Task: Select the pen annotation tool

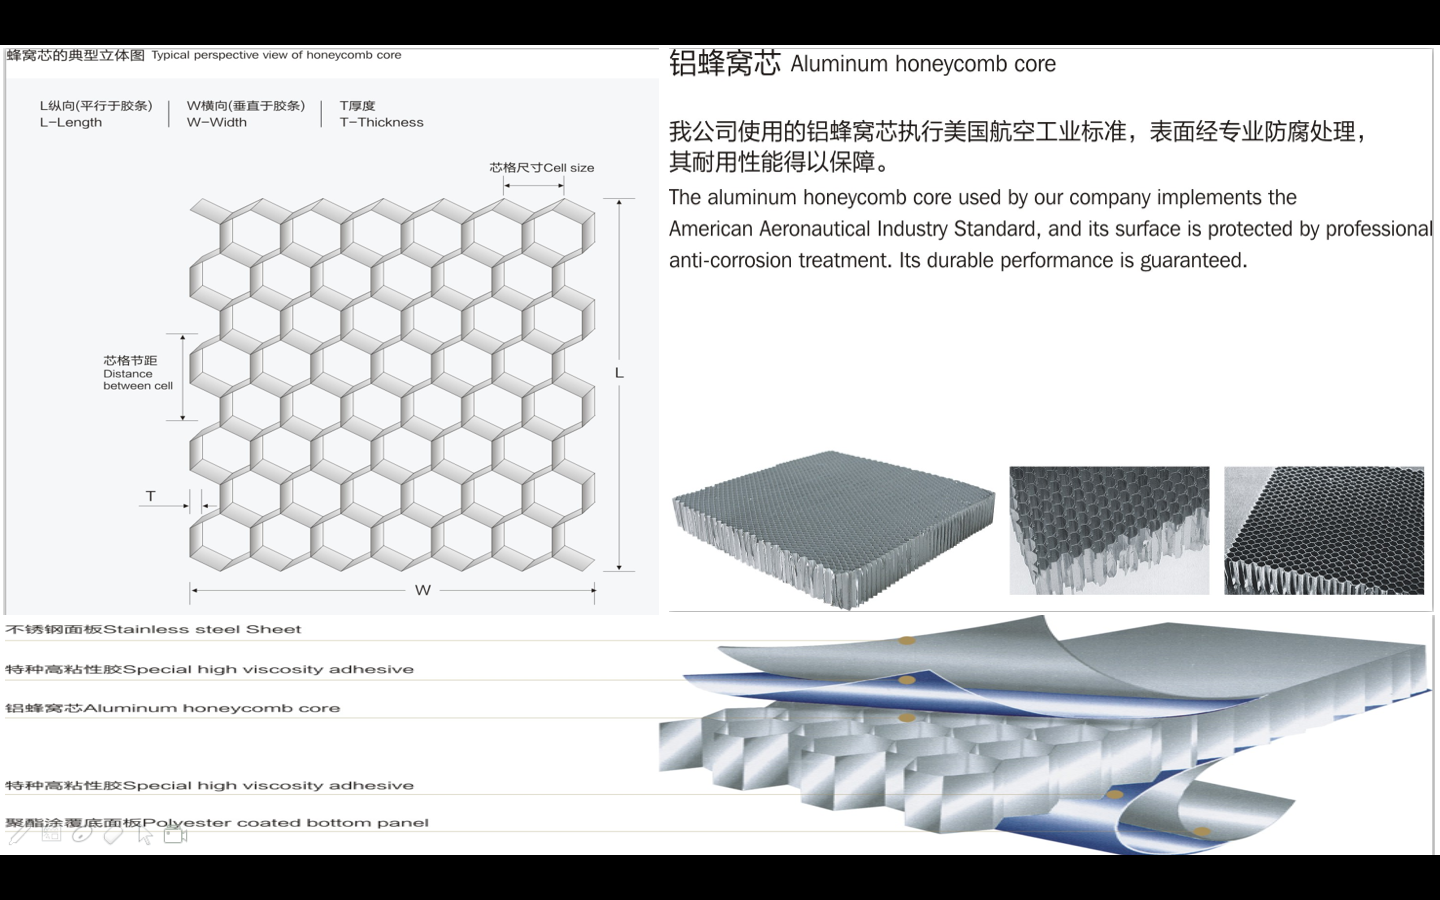Action: point(18,835)
